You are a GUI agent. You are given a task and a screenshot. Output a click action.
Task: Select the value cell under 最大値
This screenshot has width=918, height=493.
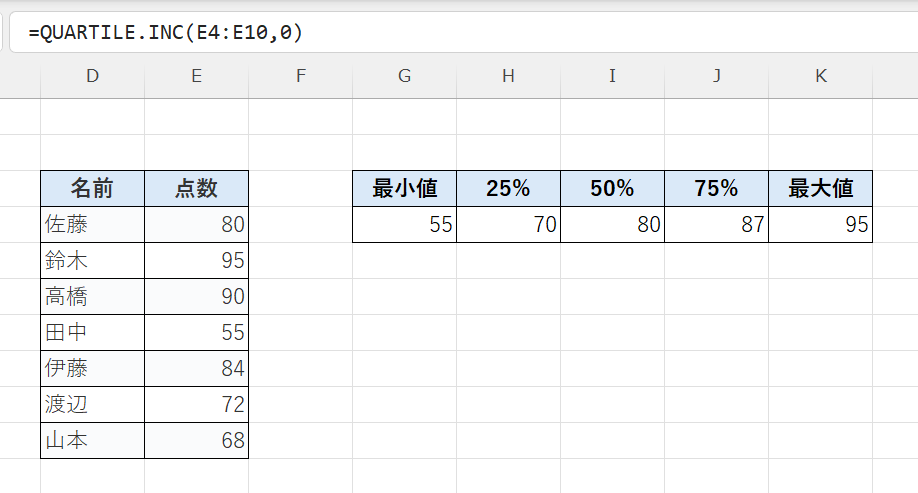pyautogui.click(x=820, y=224)
